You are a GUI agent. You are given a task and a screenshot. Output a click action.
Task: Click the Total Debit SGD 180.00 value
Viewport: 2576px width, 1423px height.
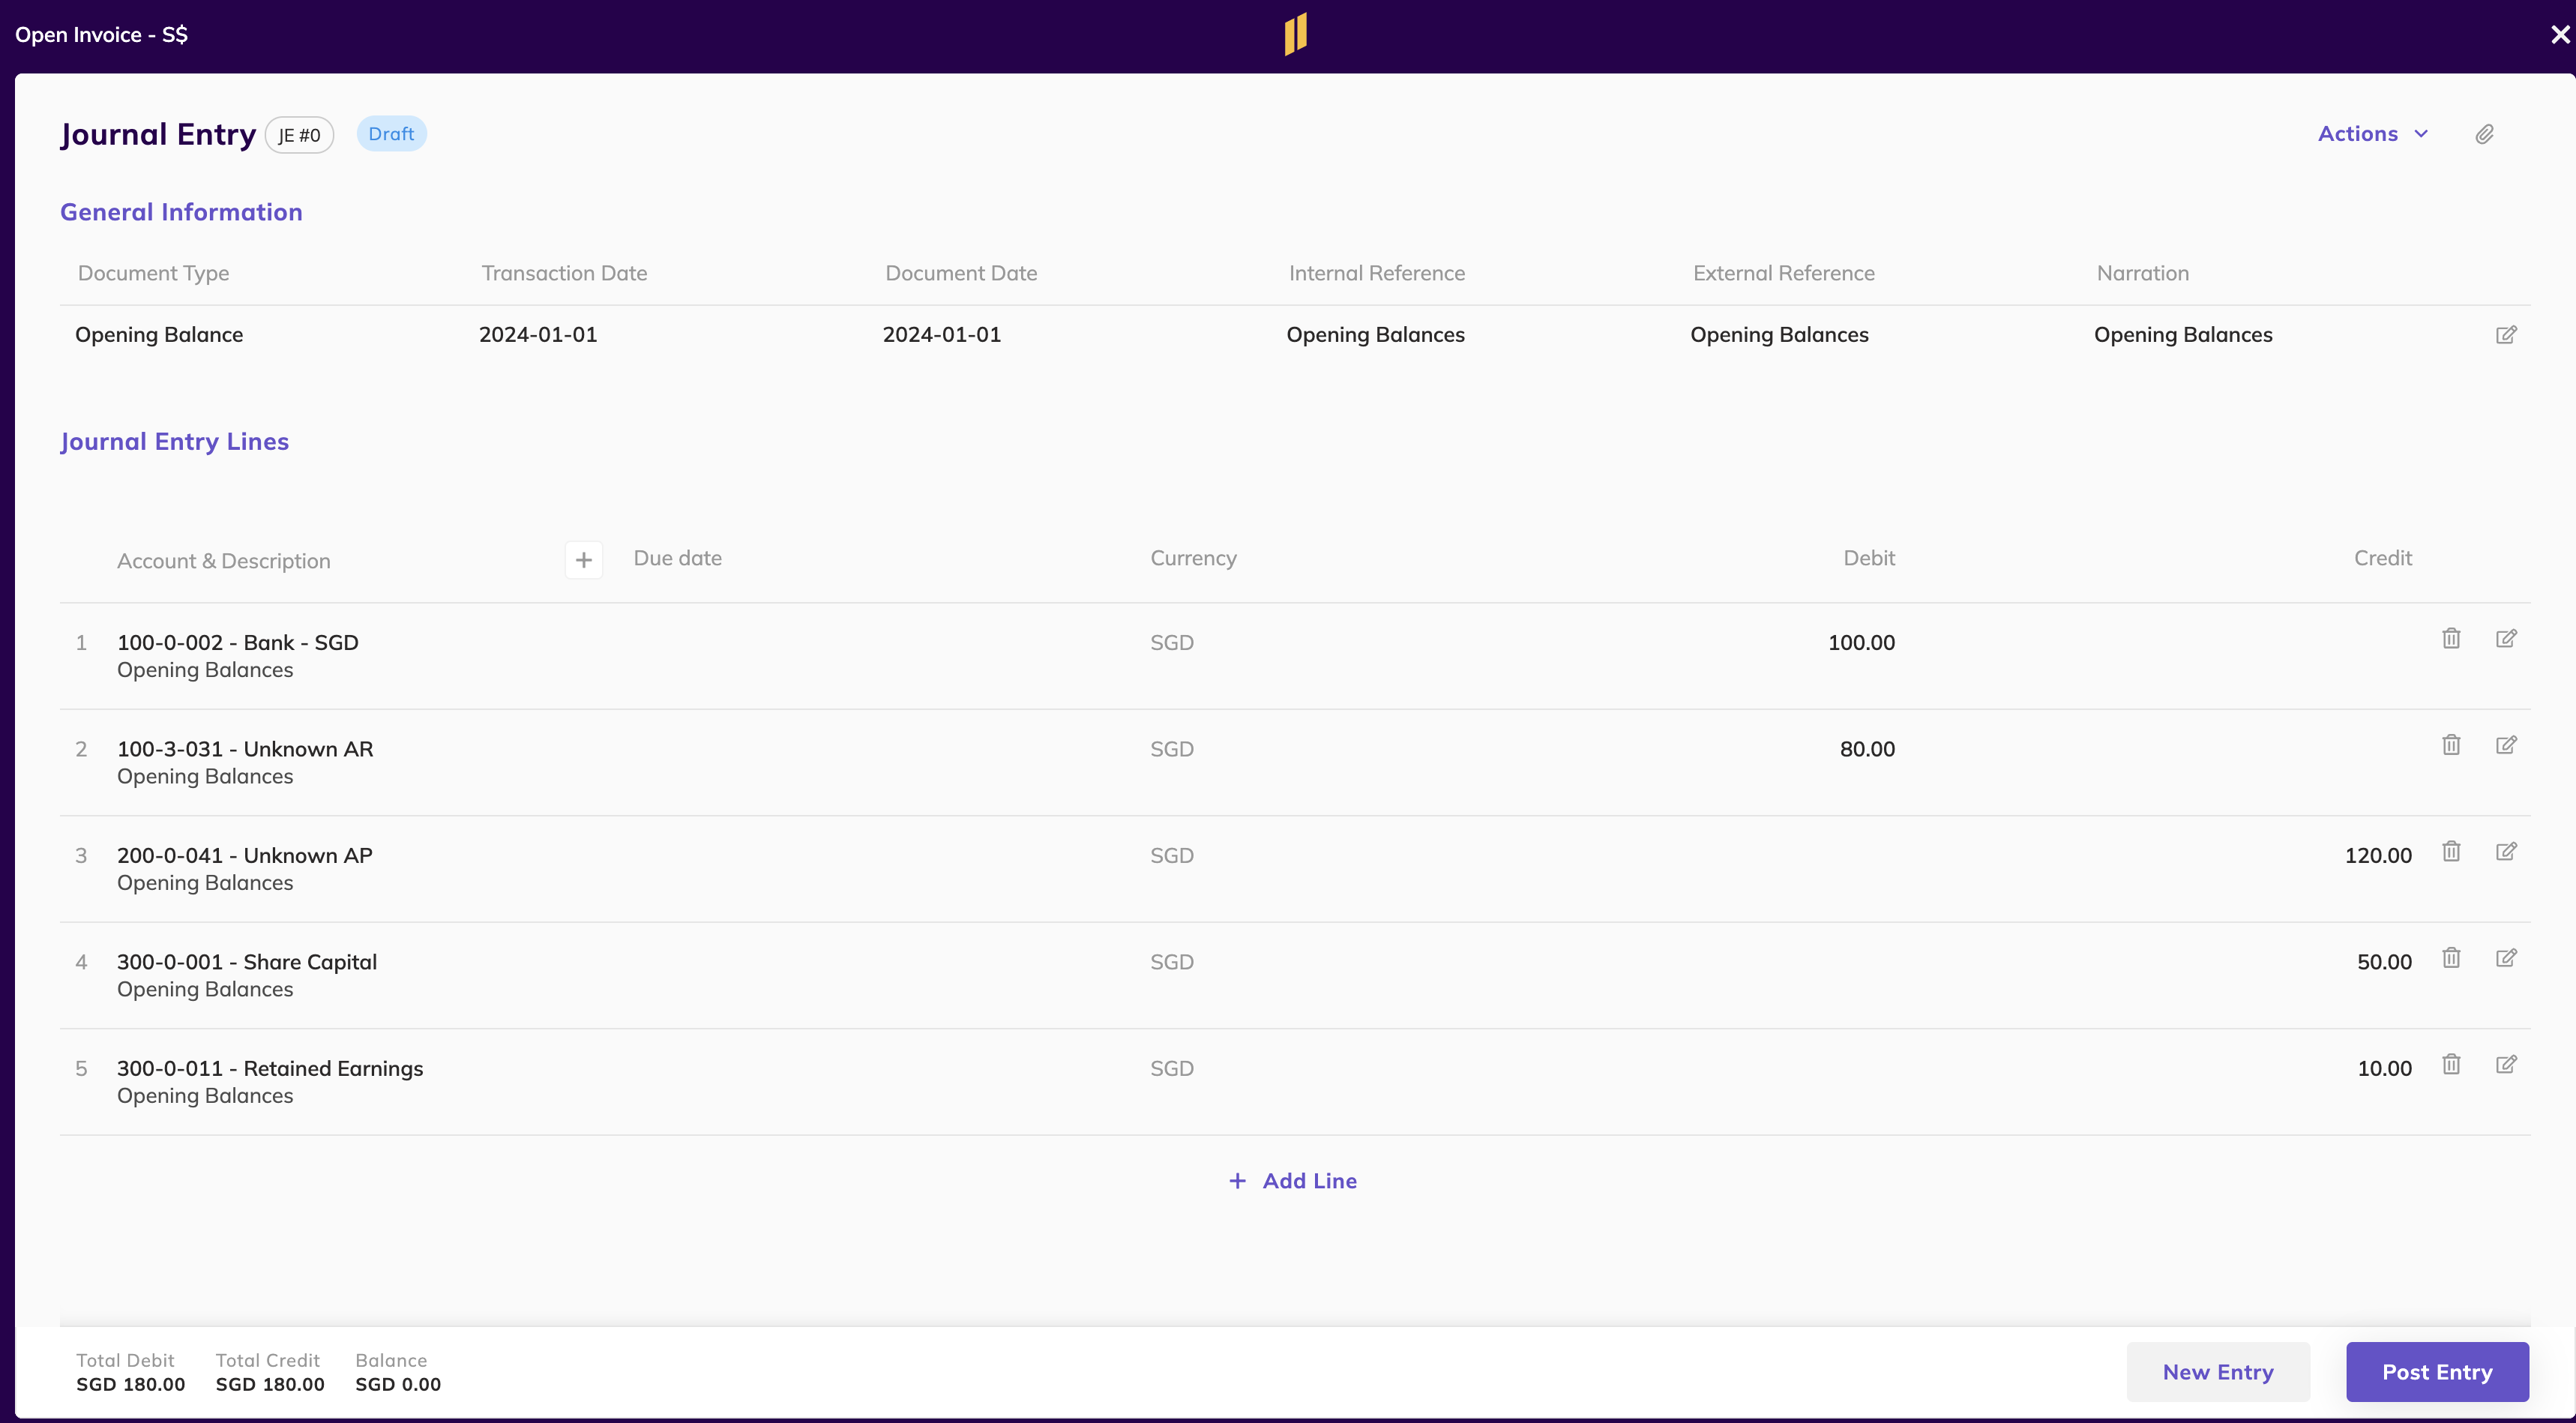coord(130,1384)
